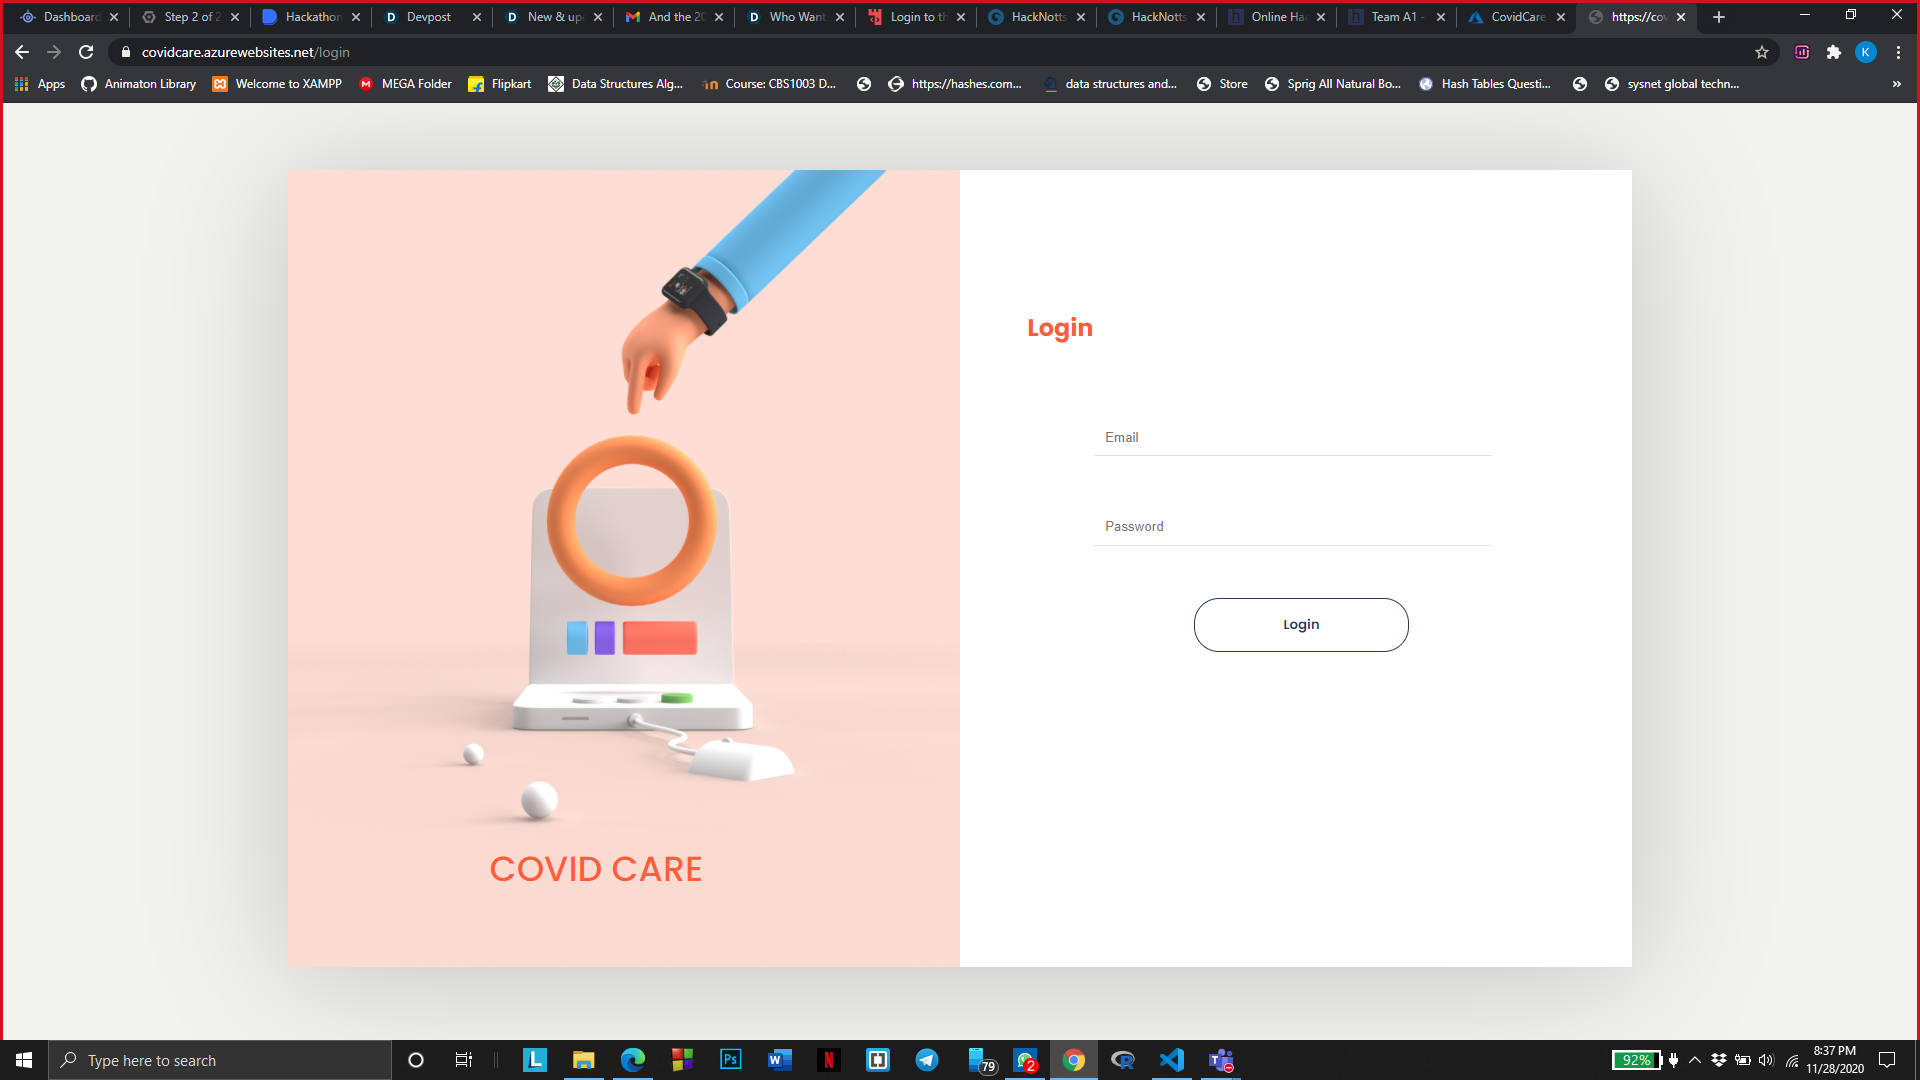Open the Extensions puzzle piece icon
1920x1080 pixels.
pyautogui.click(x=1833, y=52)
